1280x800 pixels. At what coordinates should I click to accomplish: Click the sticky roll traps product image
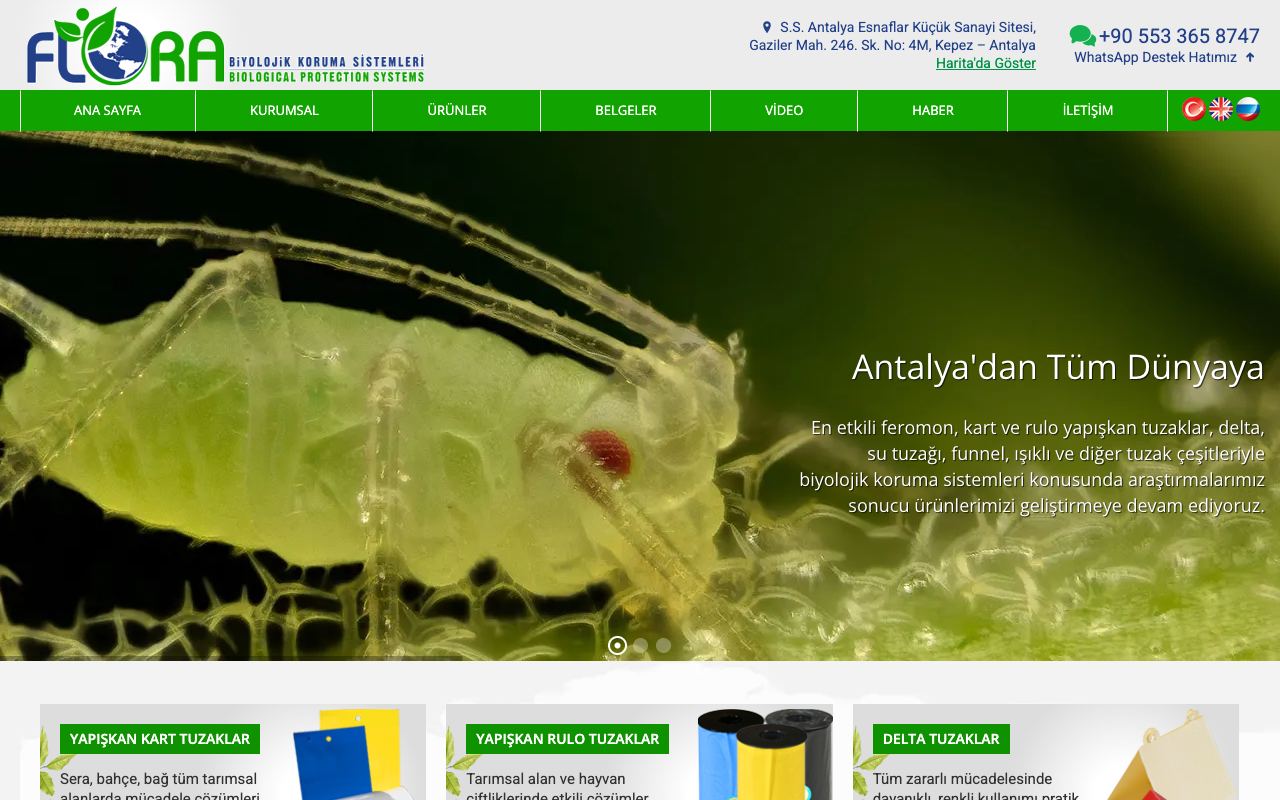765,754
